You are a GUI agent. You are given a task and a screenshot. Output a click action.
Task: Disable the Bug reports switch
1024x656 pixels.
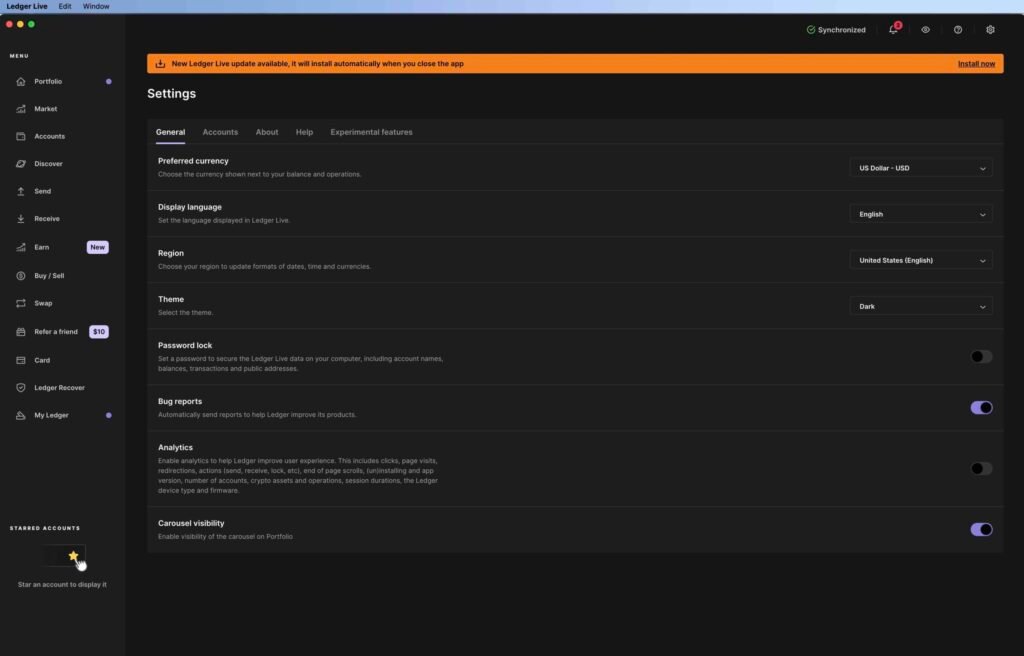pyautogui.click(x=981, y=408)
